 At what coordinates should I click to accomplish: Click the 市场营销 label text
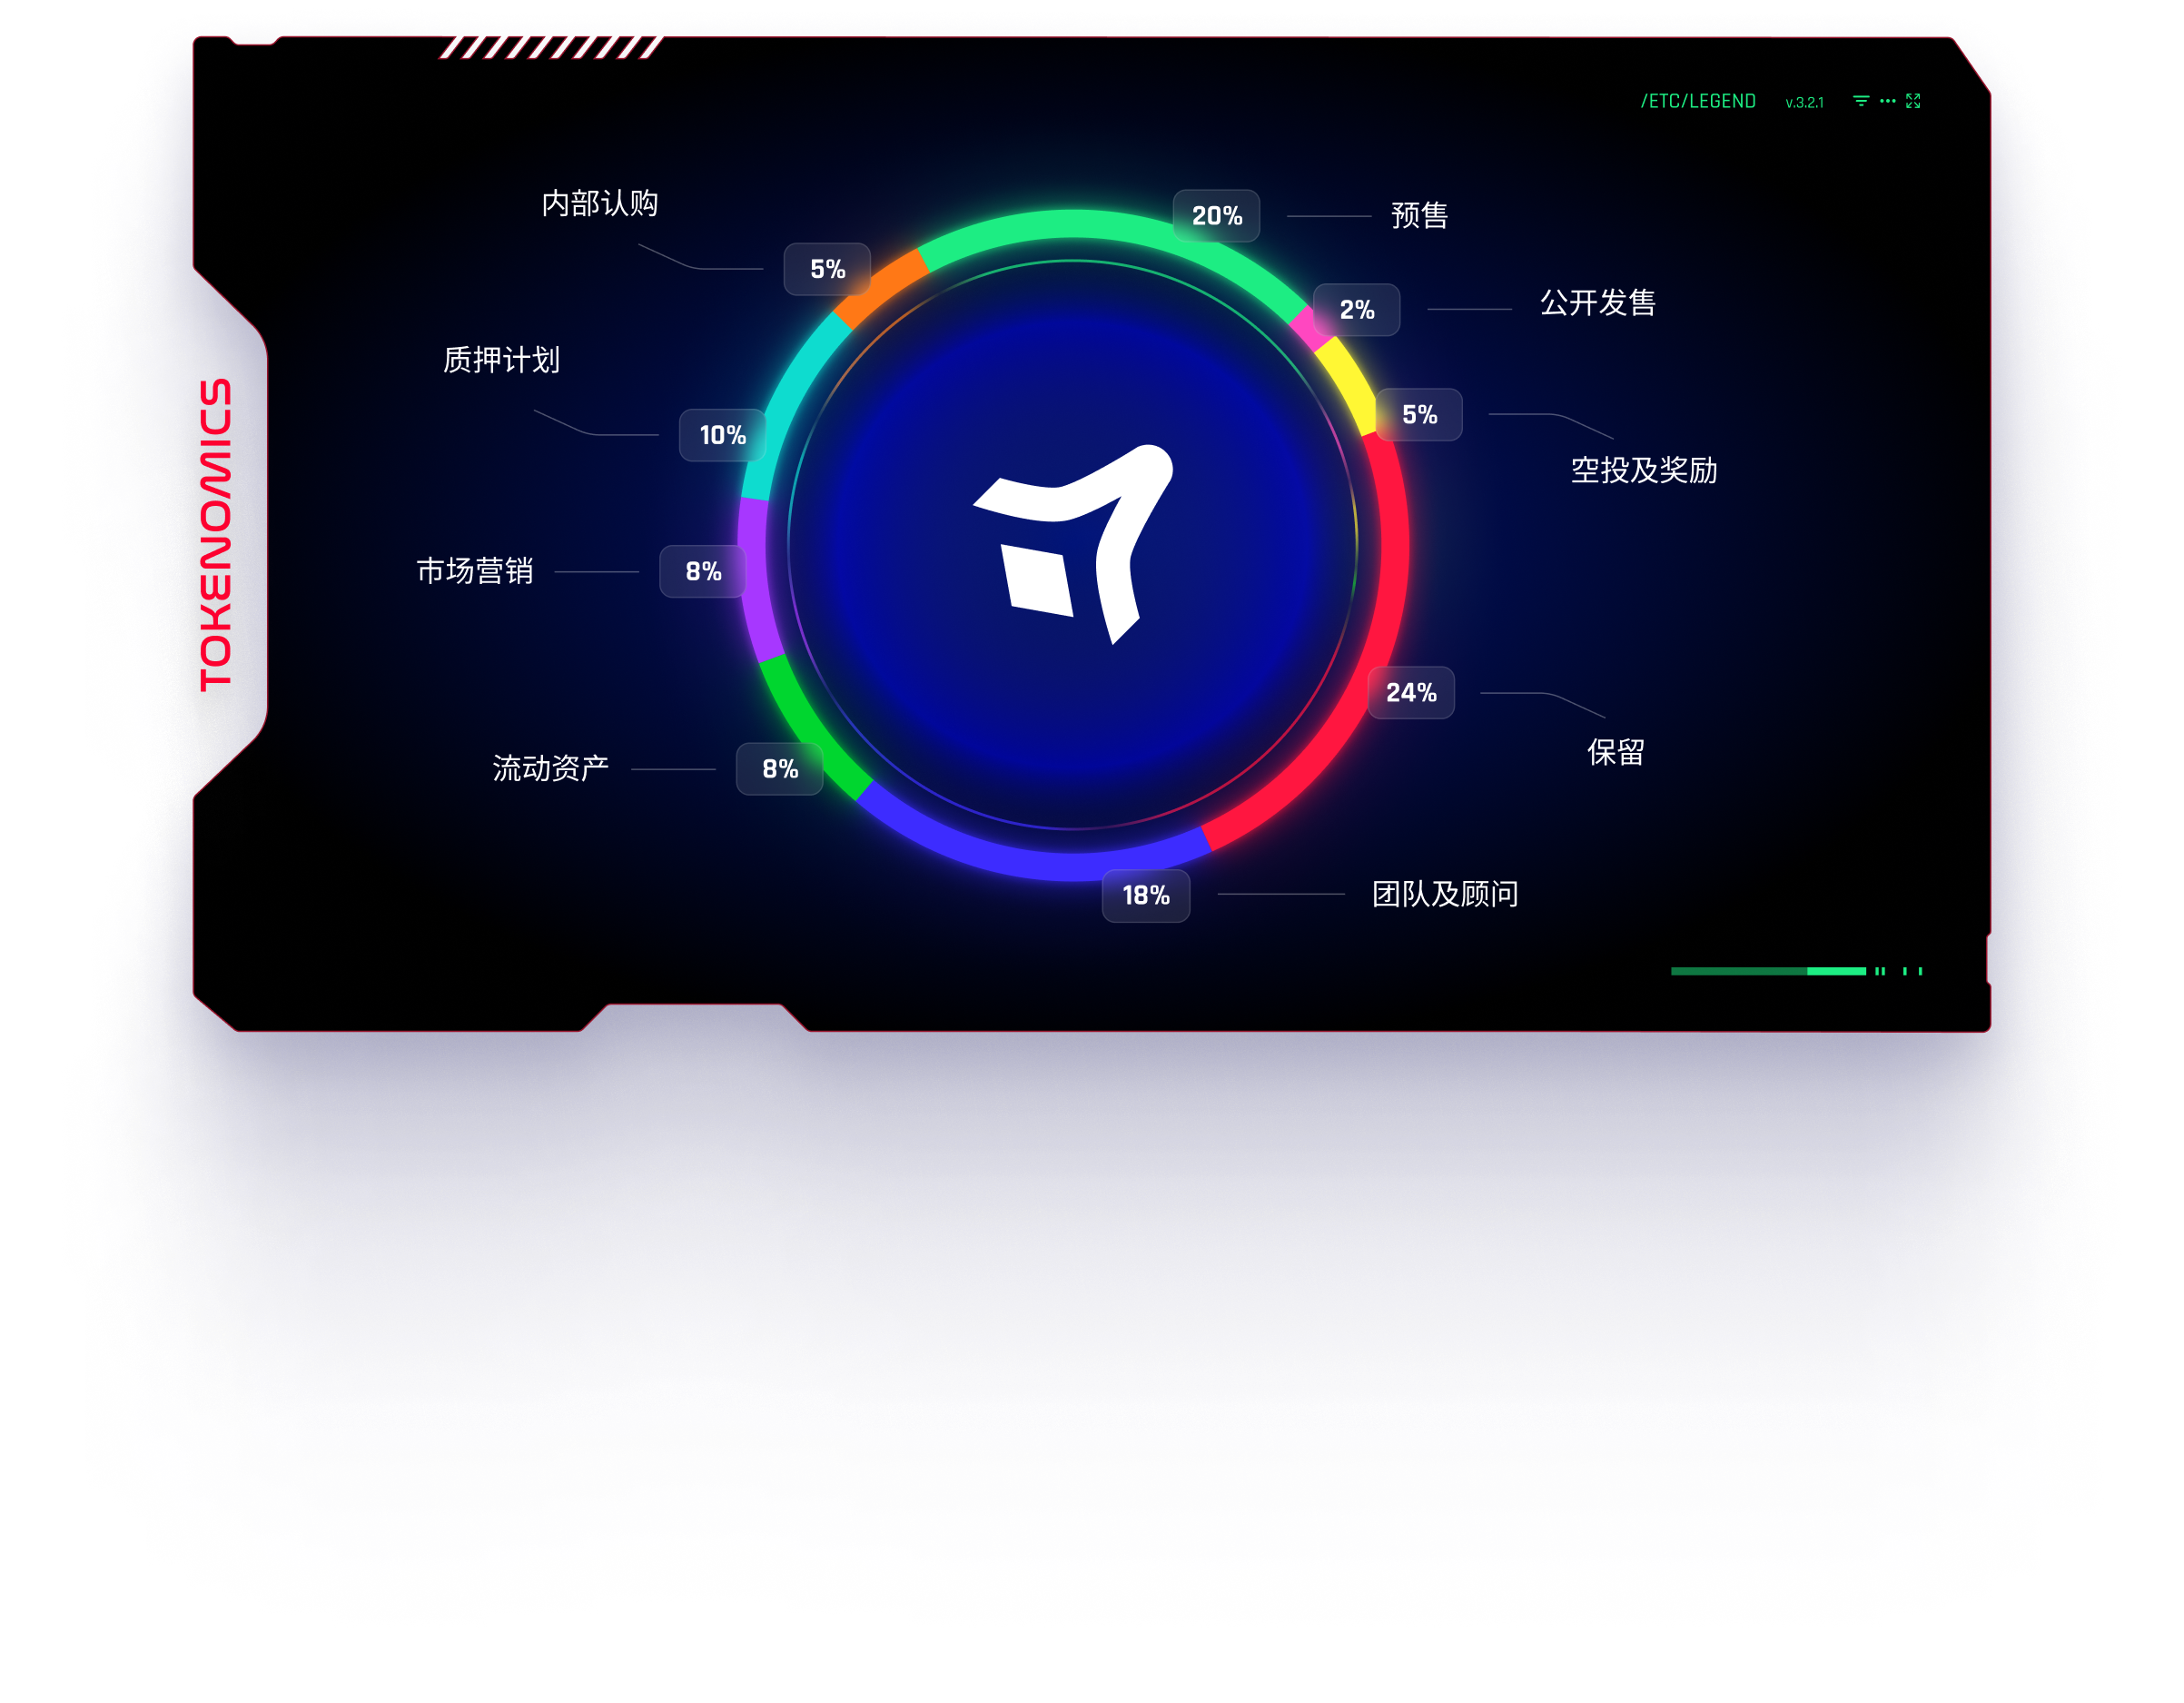(474, 571)
